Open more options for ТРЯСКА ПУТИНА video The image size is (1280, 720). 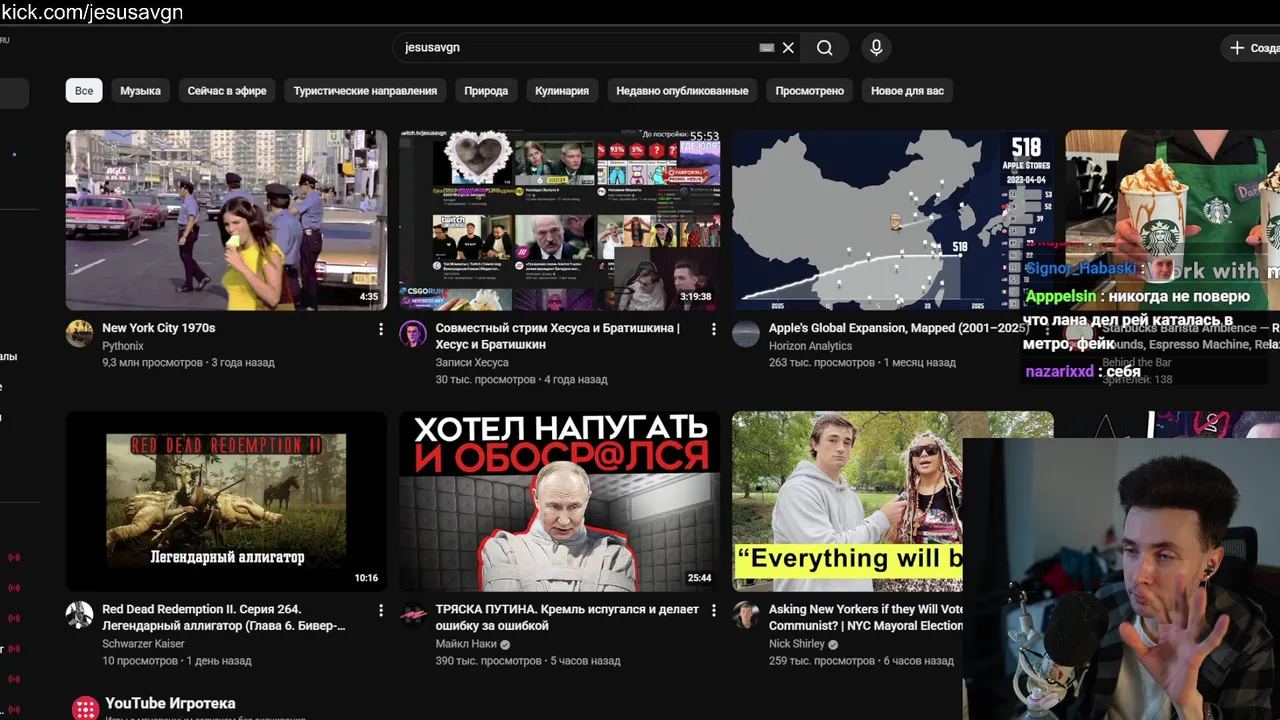pyautogui.click(x=713, y=610)
